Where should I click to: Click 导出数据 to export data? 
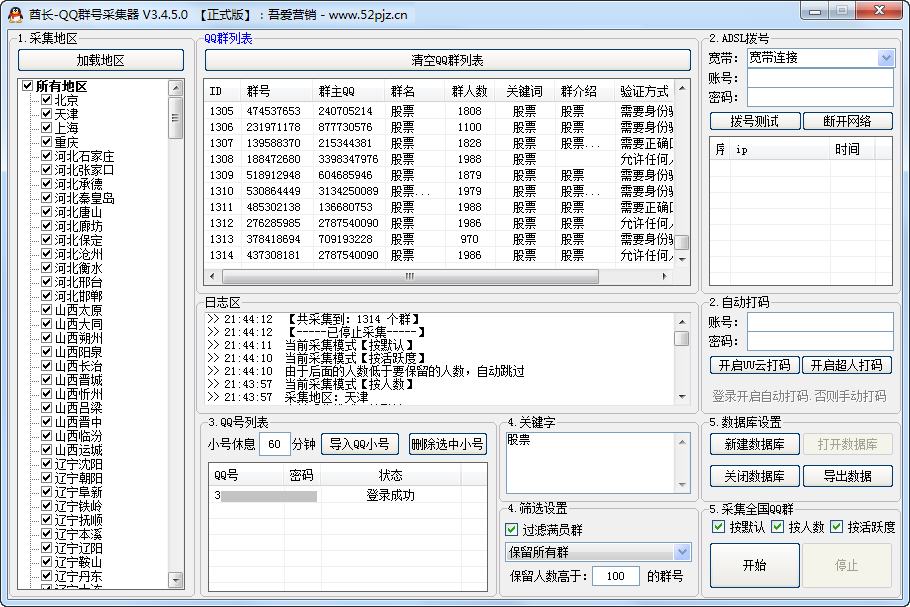click(846, 476)
